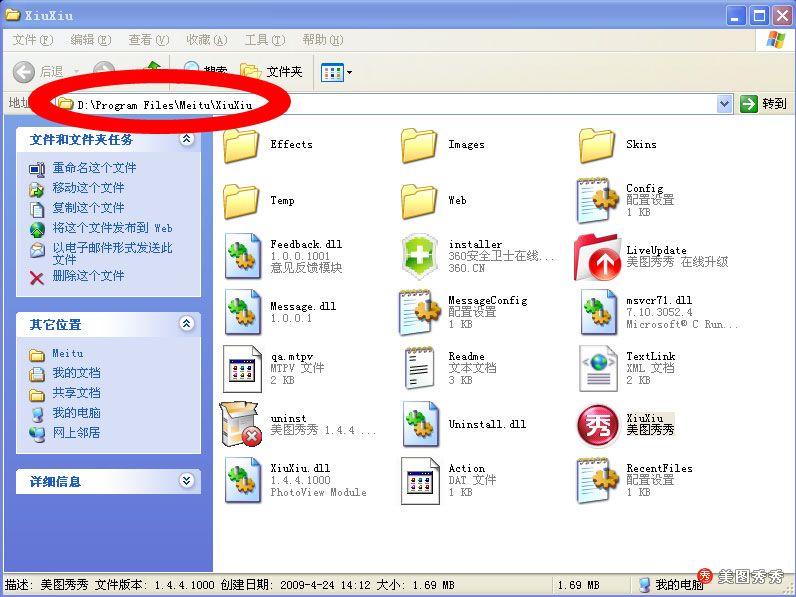The width and height of the screenshot is (796, 597).
Task: Select the Action DAT file icon
Action: coord(420,481)
